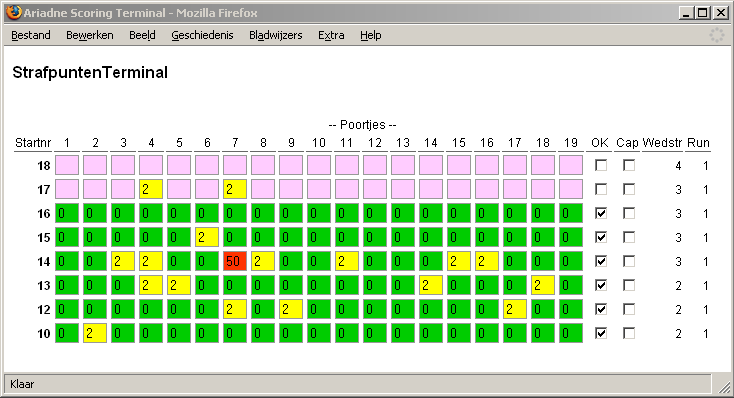Click the Firefox icon in the title bar

[14, 12]
